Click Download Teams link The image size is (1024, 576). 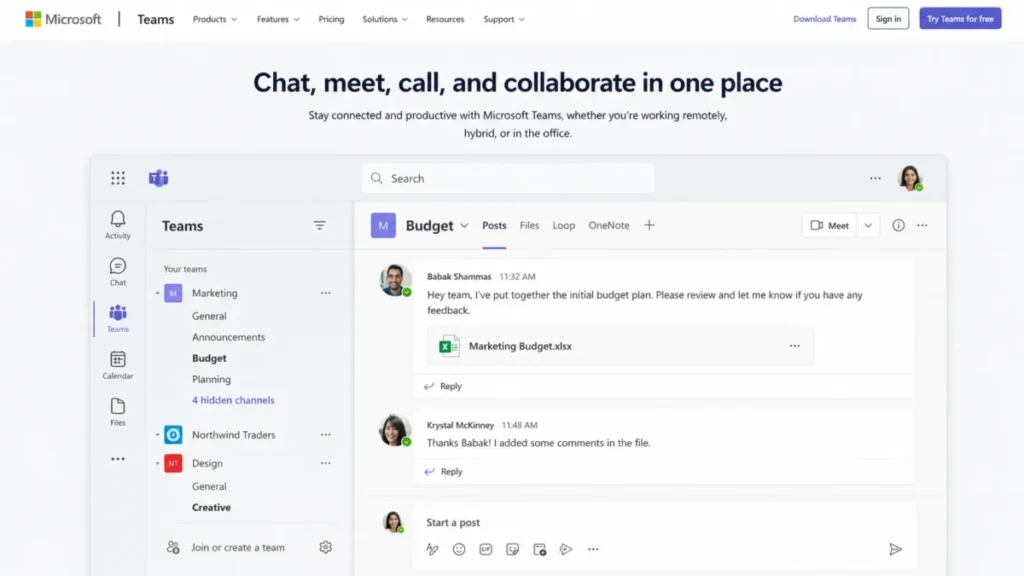click(x=824, y=19)
